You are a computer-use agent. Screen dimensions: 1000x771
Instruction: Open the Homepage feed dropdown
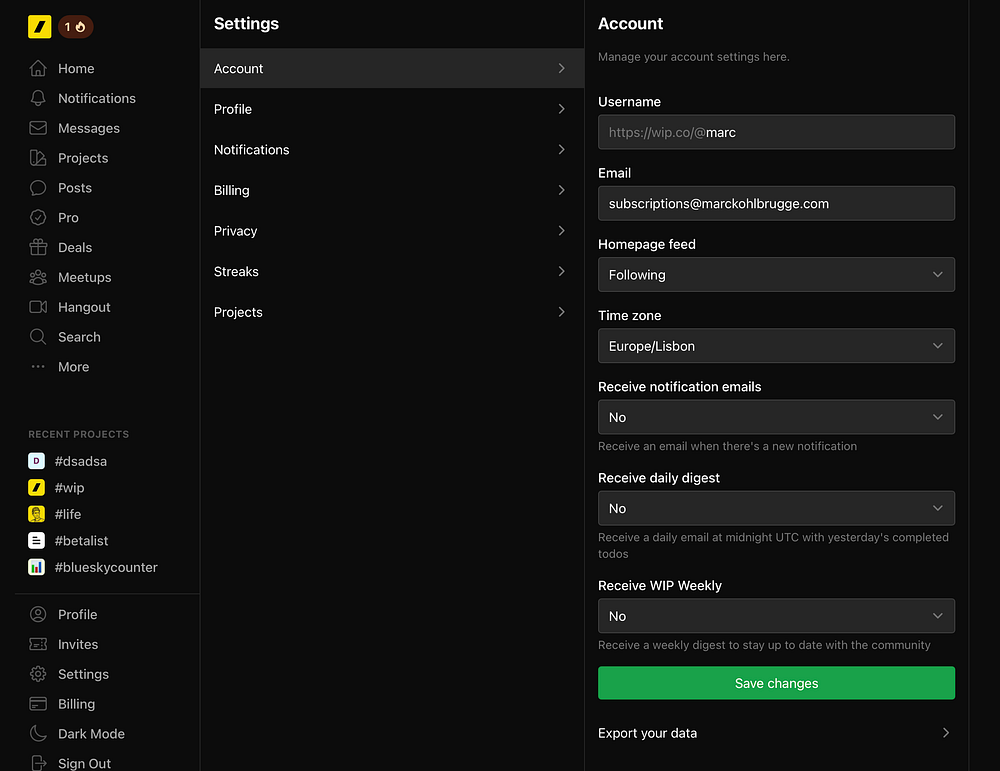pyautogui.click(x=776, y=275)
